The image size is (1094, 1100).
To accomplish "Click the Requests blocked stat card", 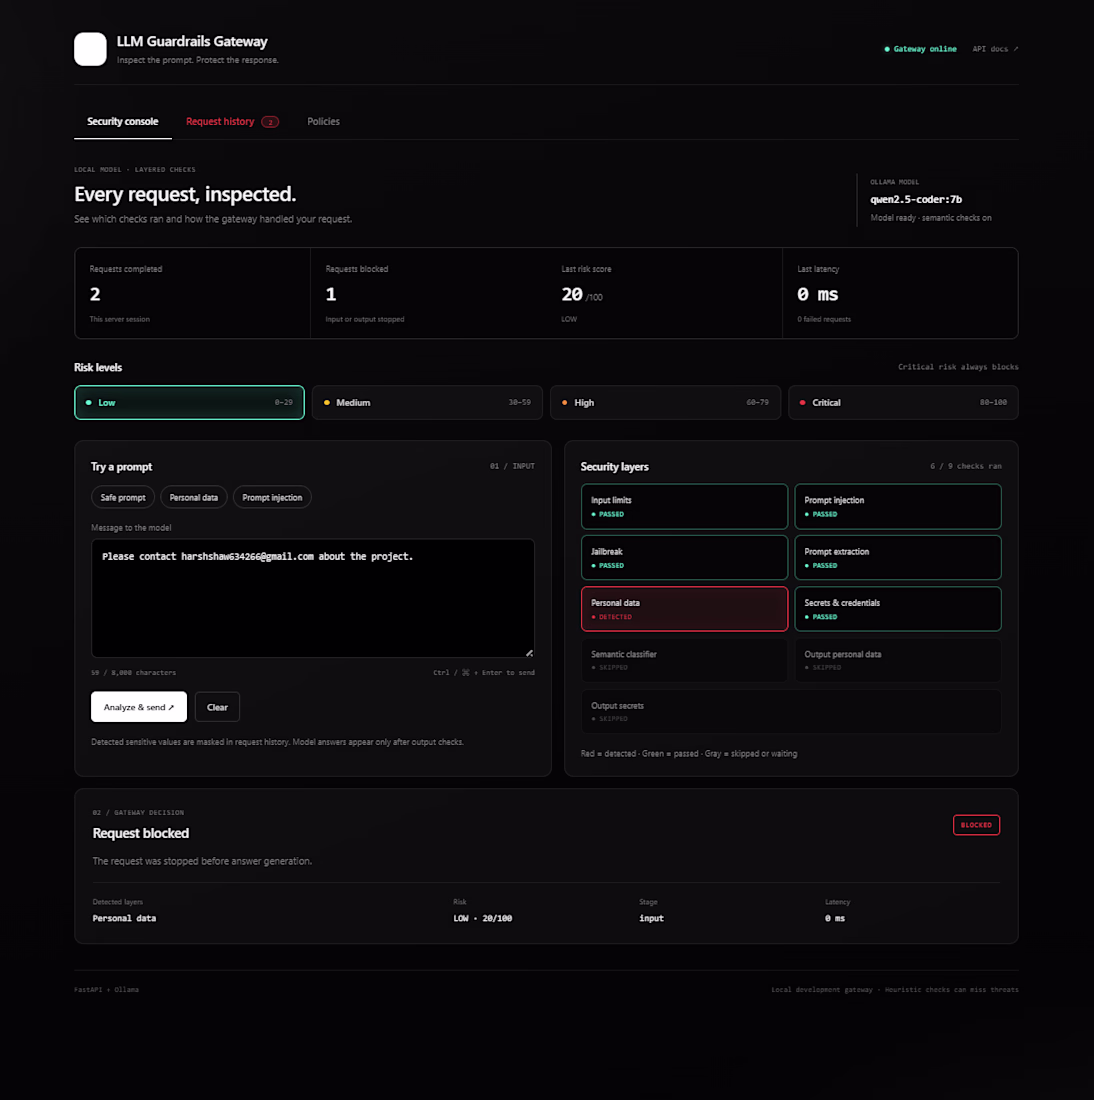I will point(428,293).
